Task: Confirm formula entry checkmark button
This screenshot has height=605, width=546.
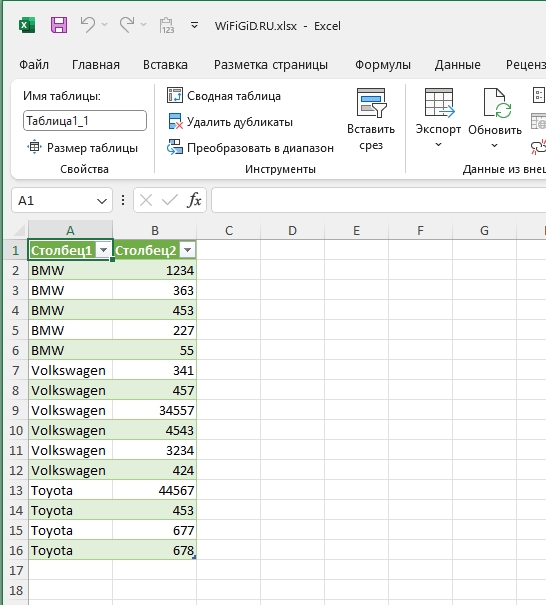Action: 170,200
